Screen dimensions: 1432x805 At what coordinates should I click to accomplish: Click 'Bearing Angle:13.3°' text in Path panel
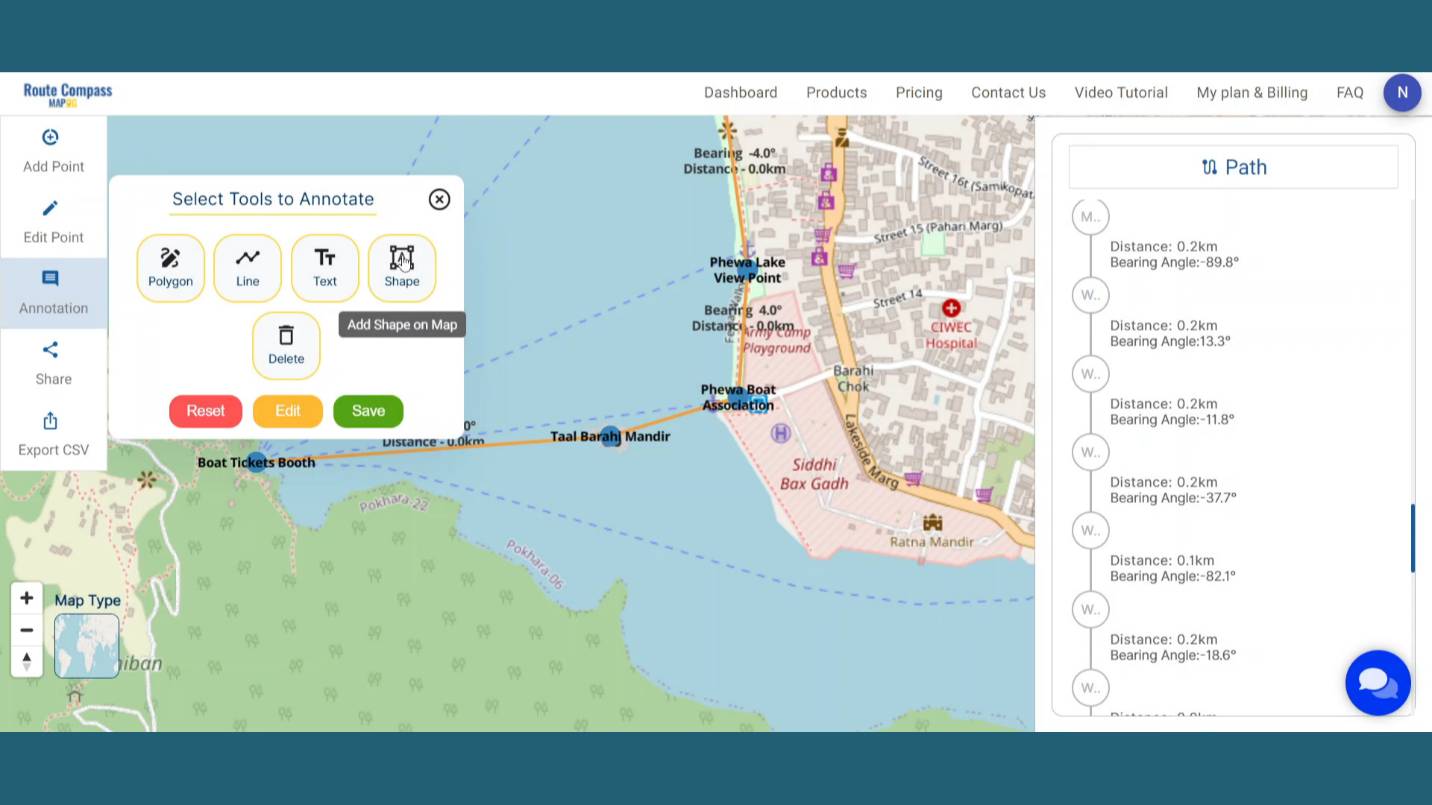(1170, 341)
